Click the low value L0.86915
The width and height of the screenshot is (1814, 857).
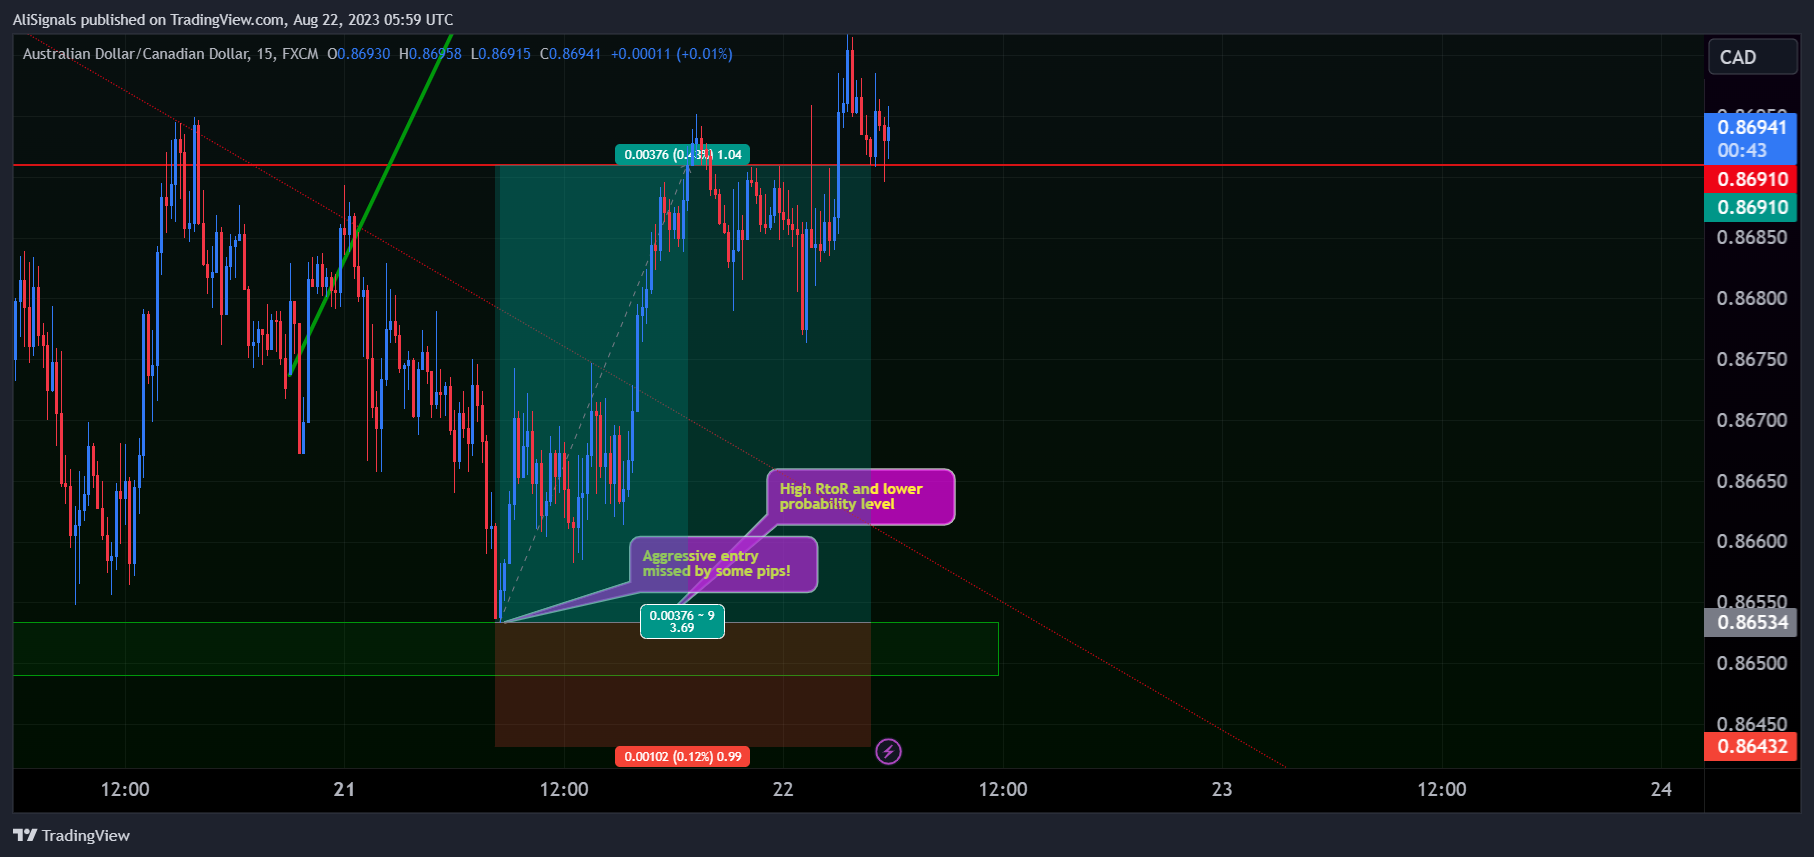click(x=501, y=54)
